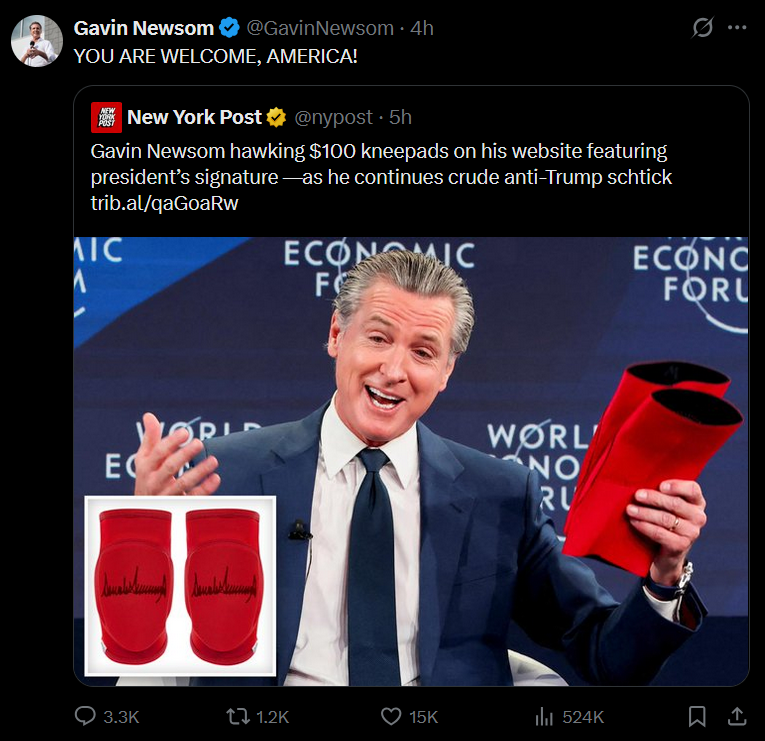Follow the trib.al/qaGoaRw article link
Image resolution: width=765 pixels, height=741 pixels.
pos(164,203)
